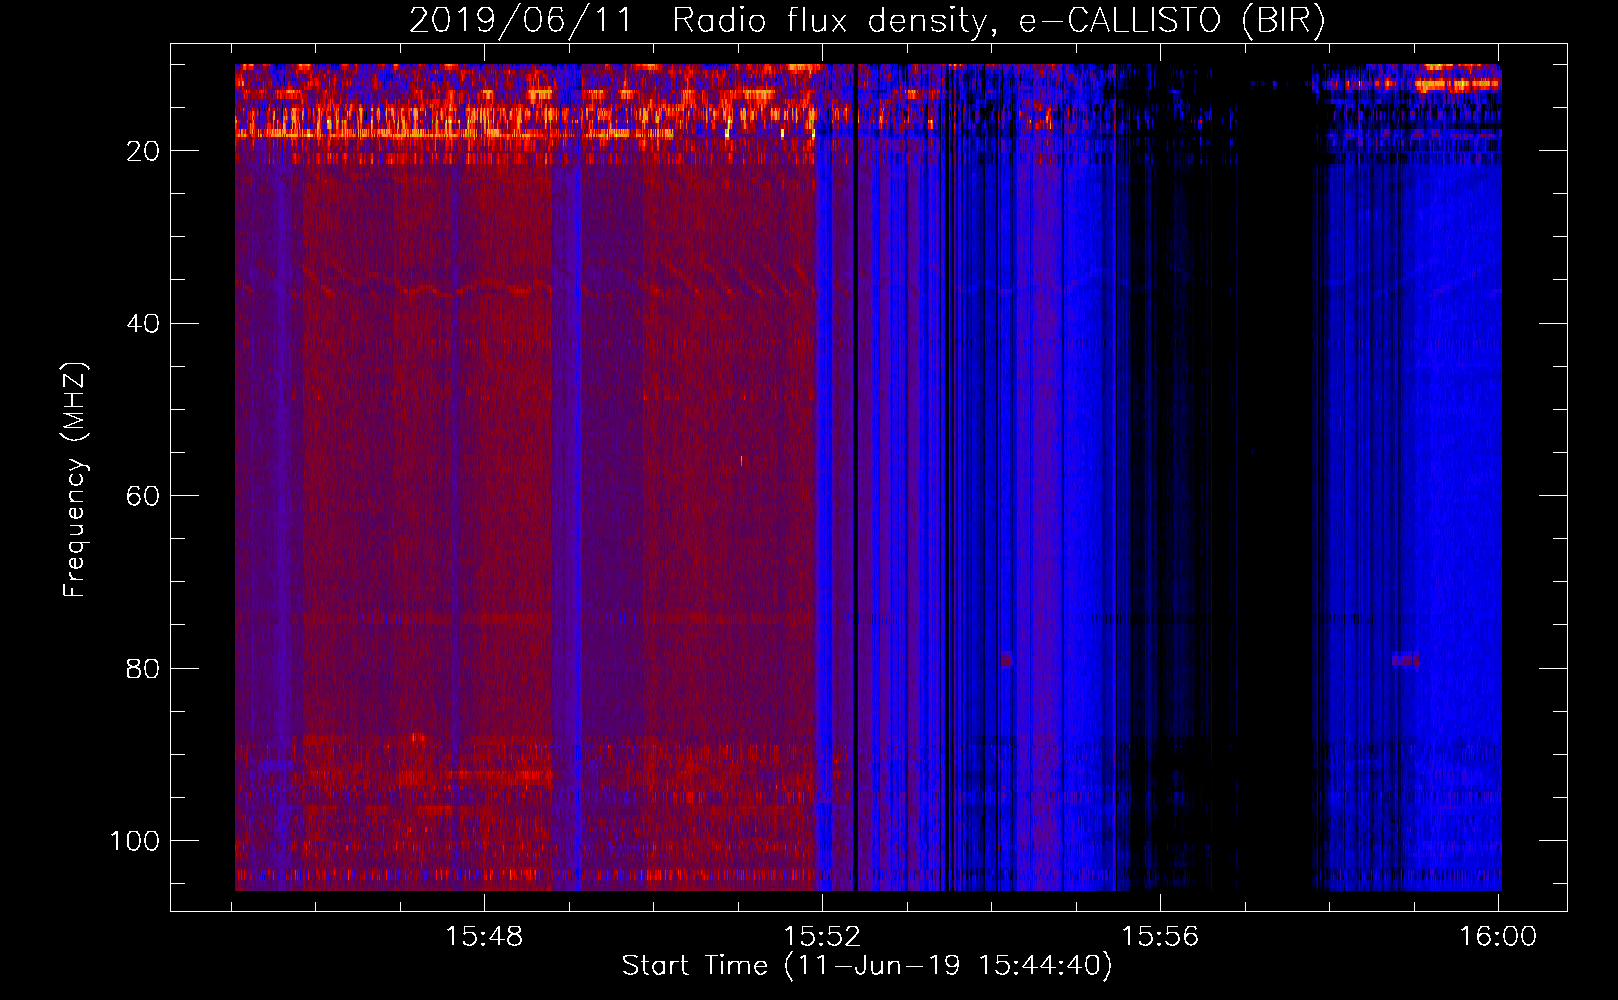Click the 60 MHz frequency tick label
Image resolution: width=1618 pixels, height=1000 pixels.
tap(143, 496)
